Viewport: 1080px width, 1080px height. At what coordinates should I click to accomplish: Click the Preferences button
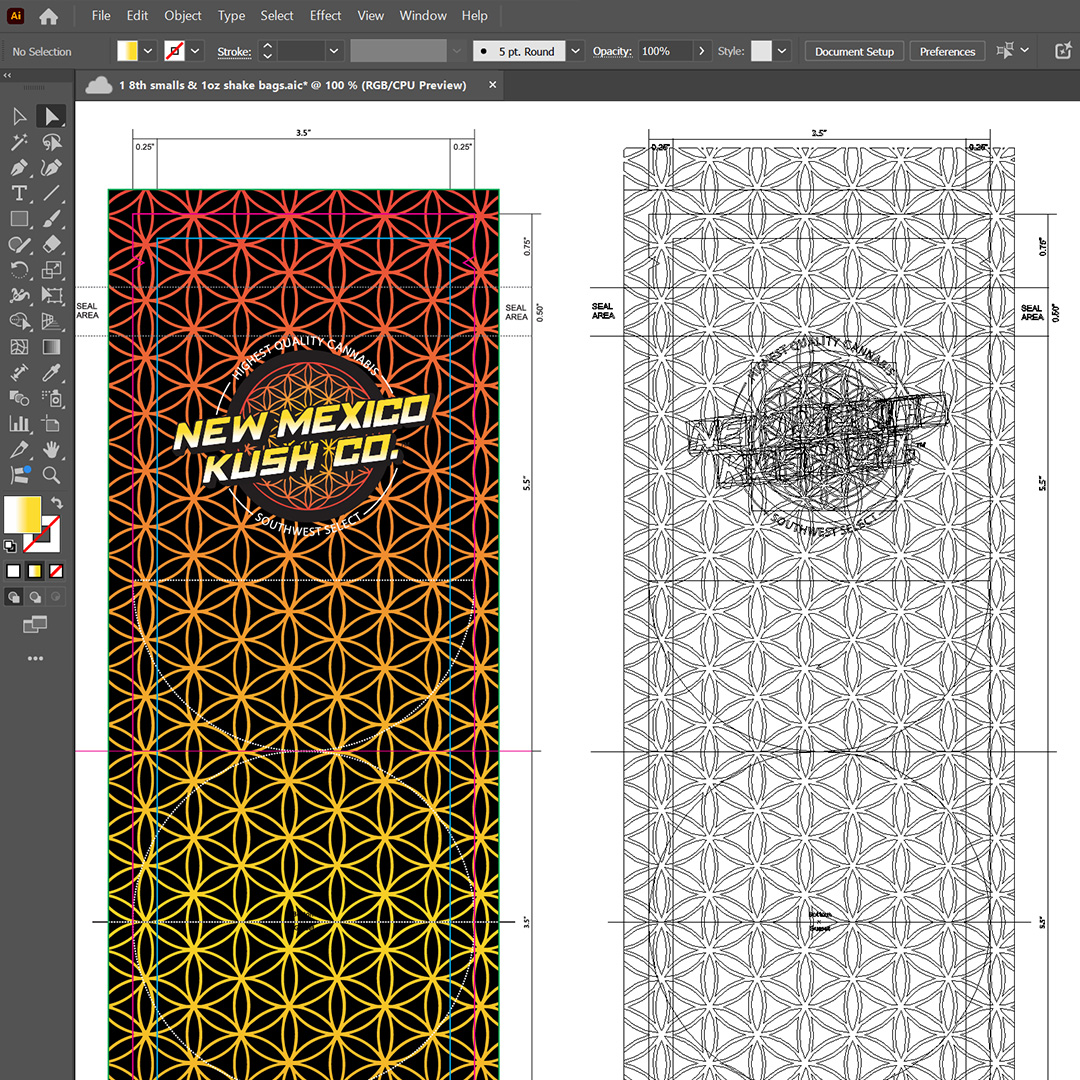(x=947, y=52)
